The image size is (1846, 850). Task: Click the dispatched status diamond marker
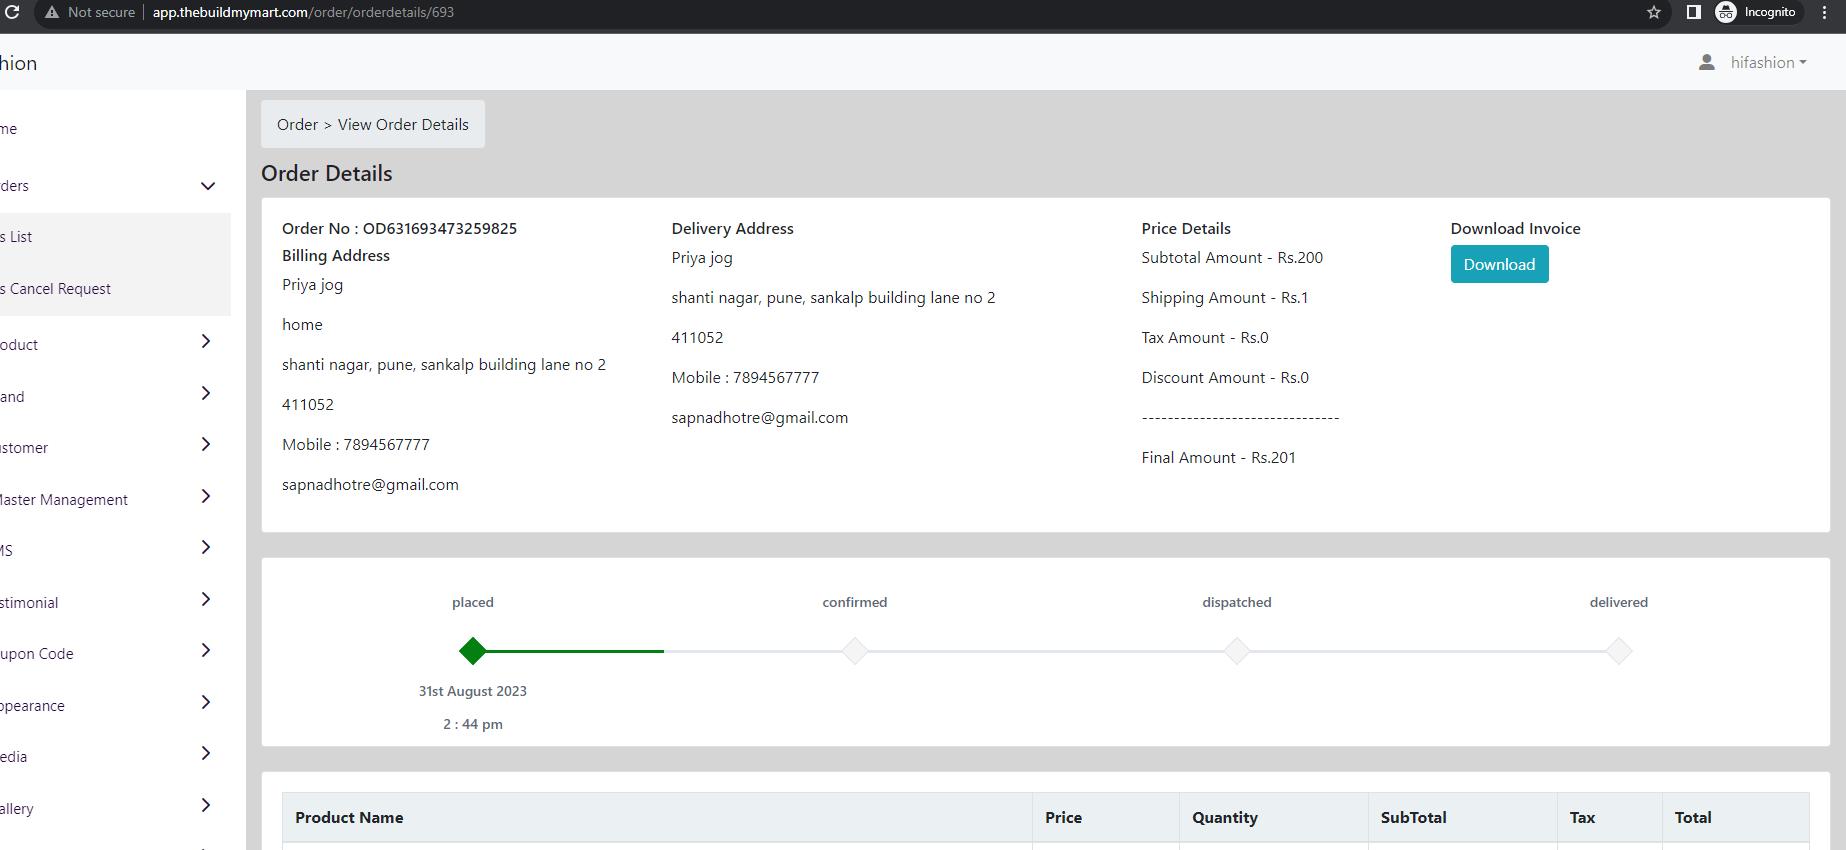click(1237, 651)
